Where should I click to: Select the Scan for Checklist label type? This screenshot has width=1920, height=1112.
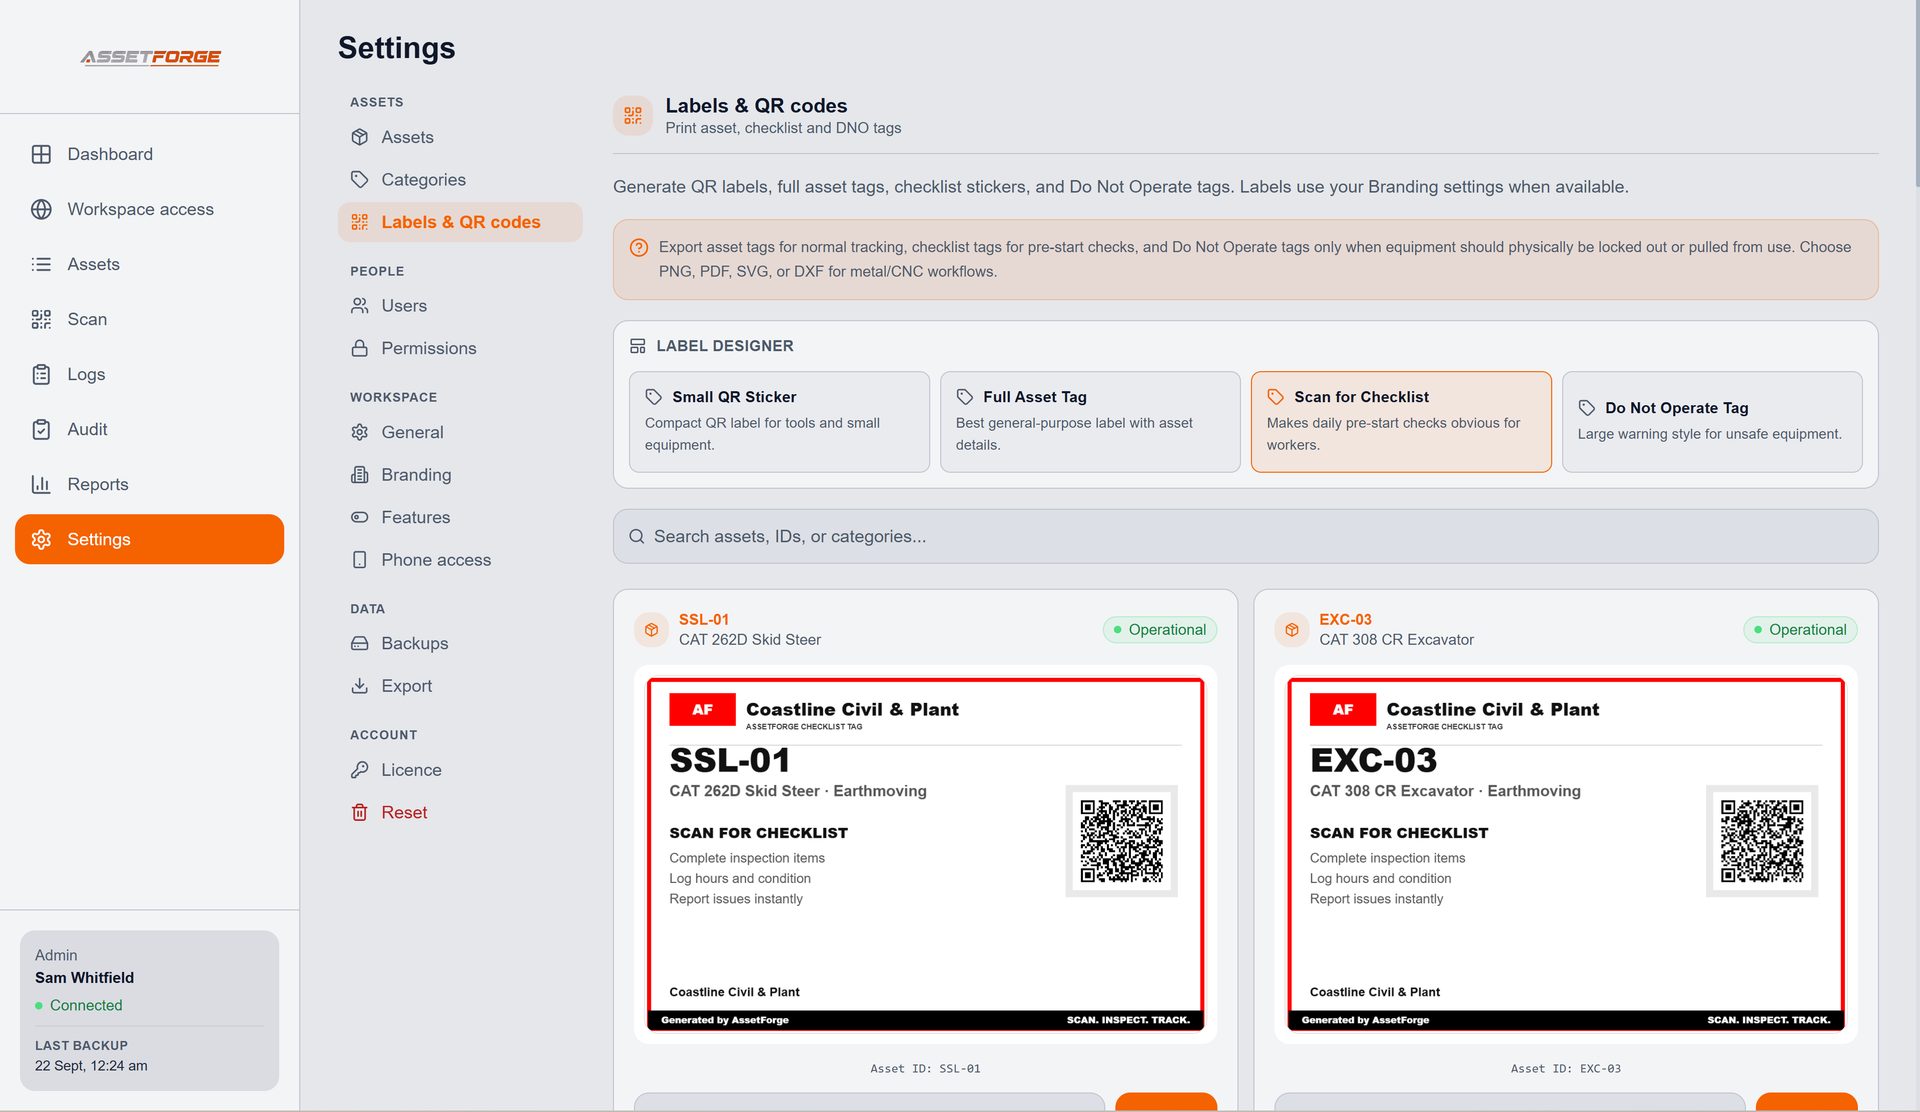(x=1401, y=422)
